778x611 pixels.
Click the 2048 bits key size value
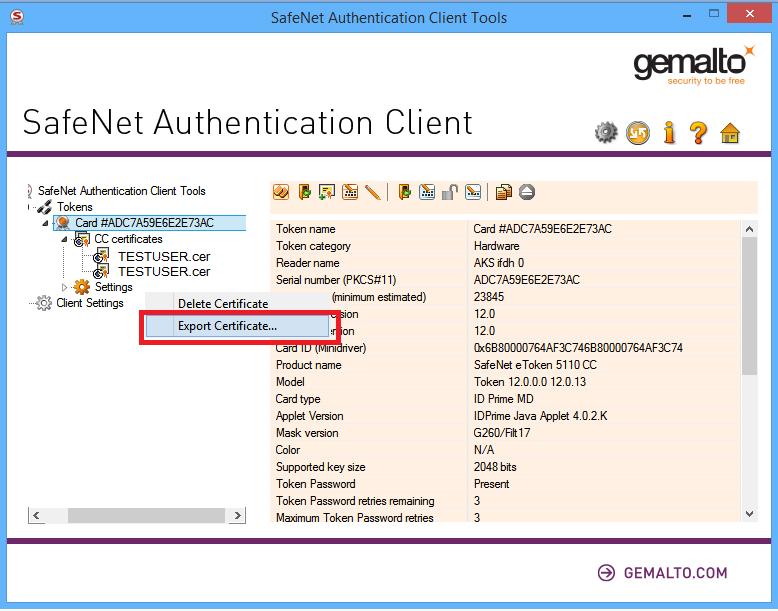495,467
